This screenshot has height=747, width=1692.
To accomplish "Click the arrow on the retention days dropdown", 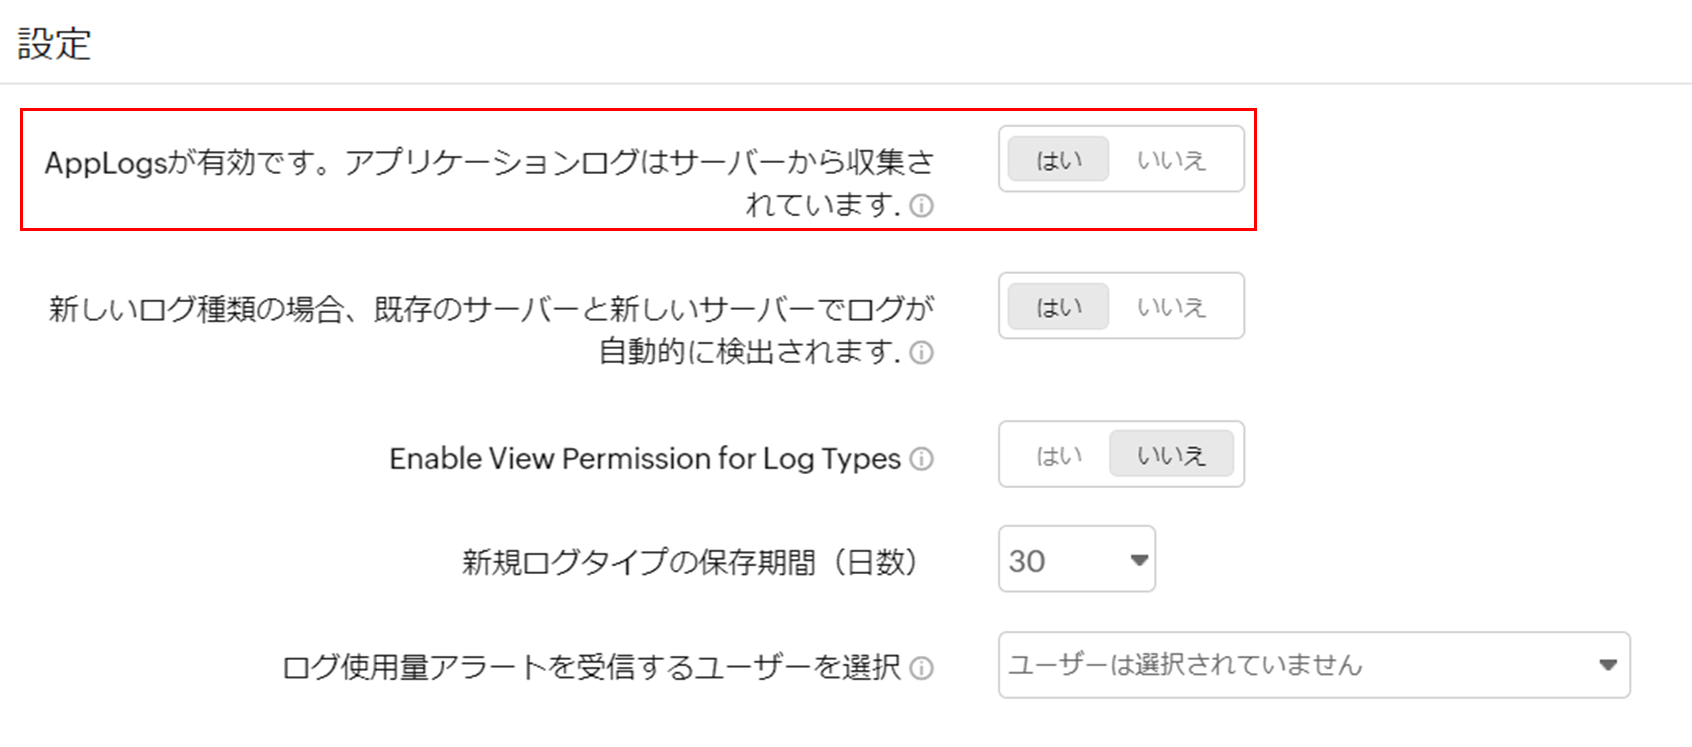I will 1138,560.
